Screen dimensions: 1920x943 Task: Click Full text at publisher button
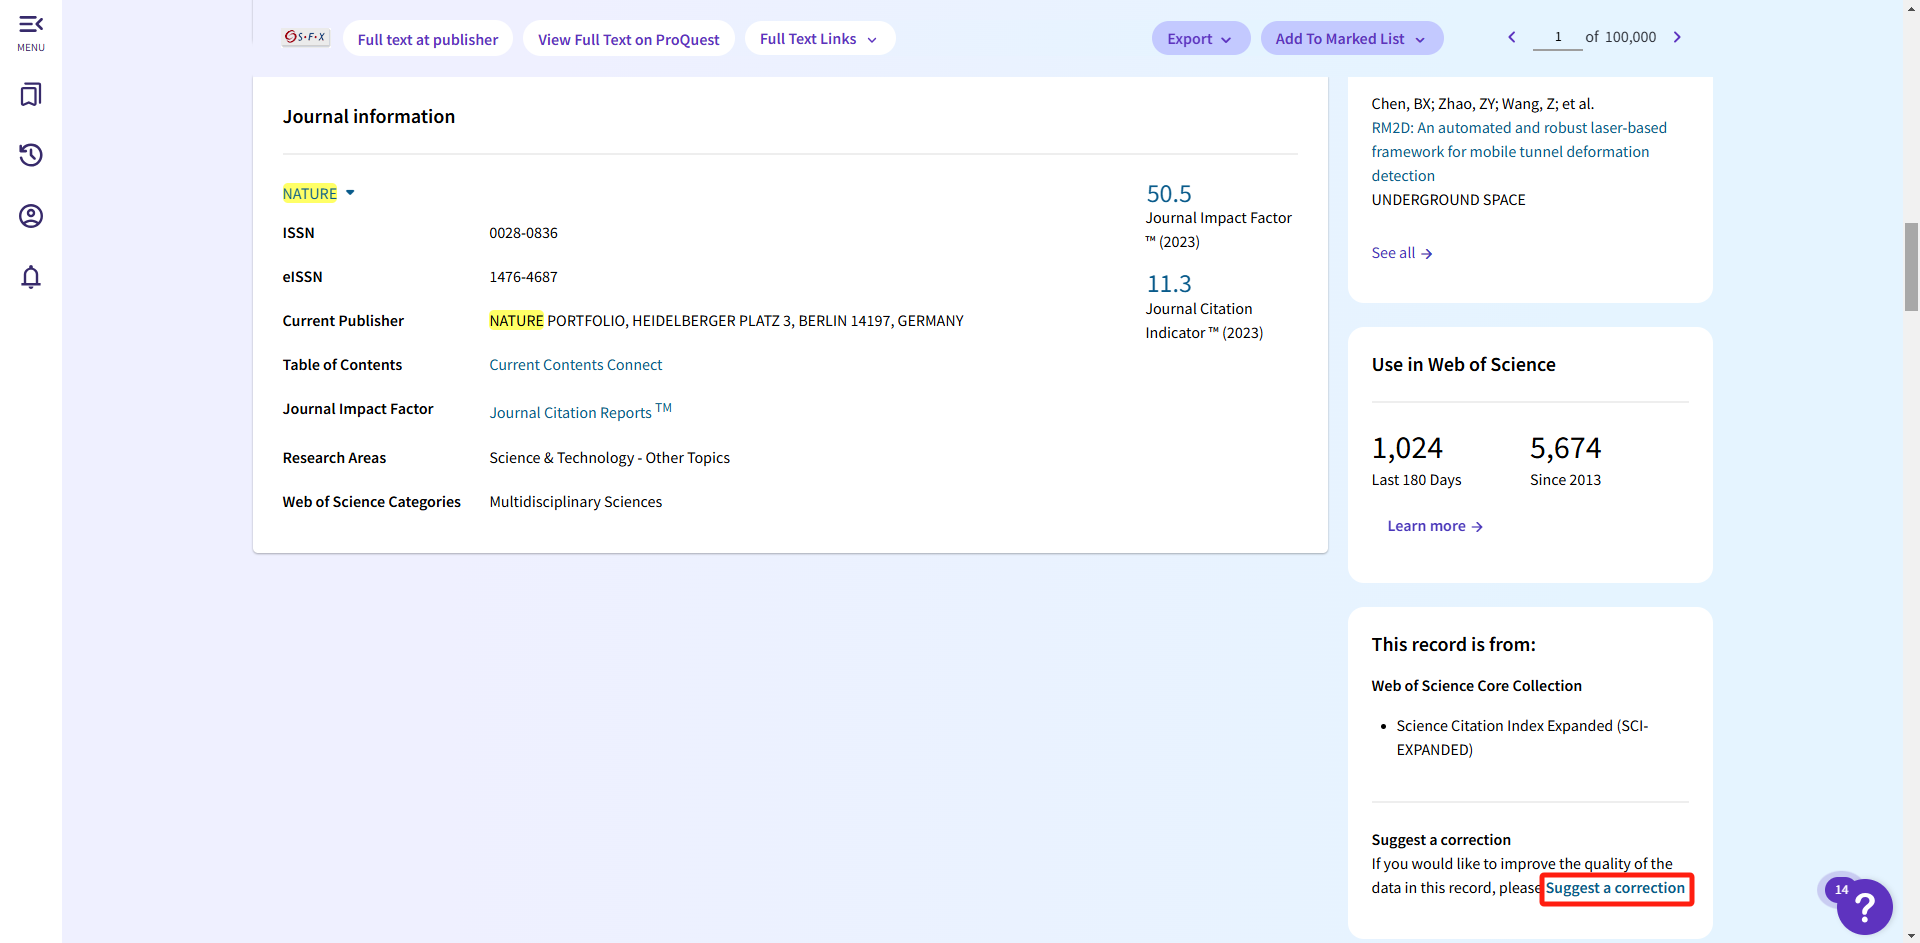(x=428, y=40)
